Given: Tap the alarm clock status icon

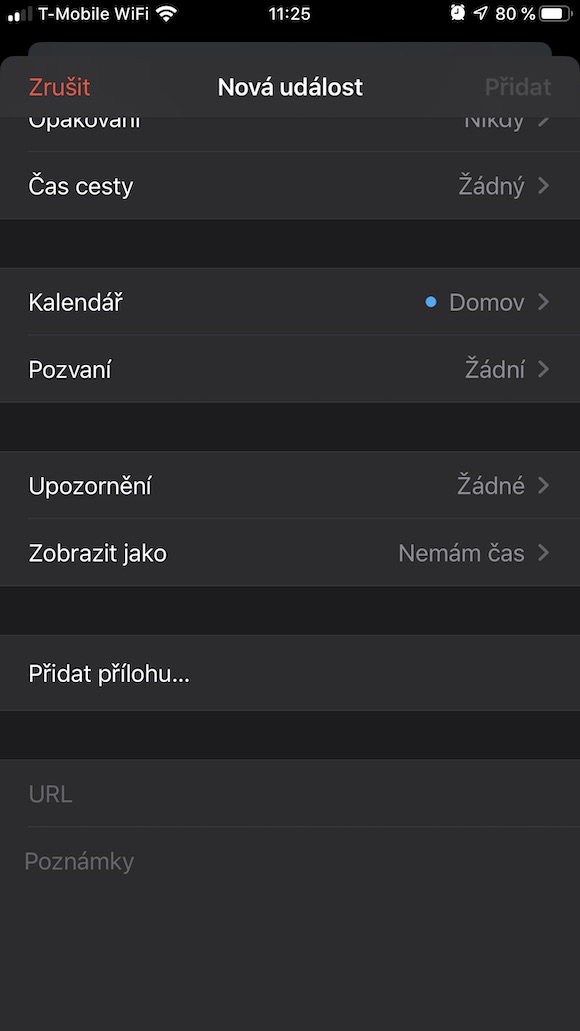Looking at the screenshot, I should pos(458,12).
